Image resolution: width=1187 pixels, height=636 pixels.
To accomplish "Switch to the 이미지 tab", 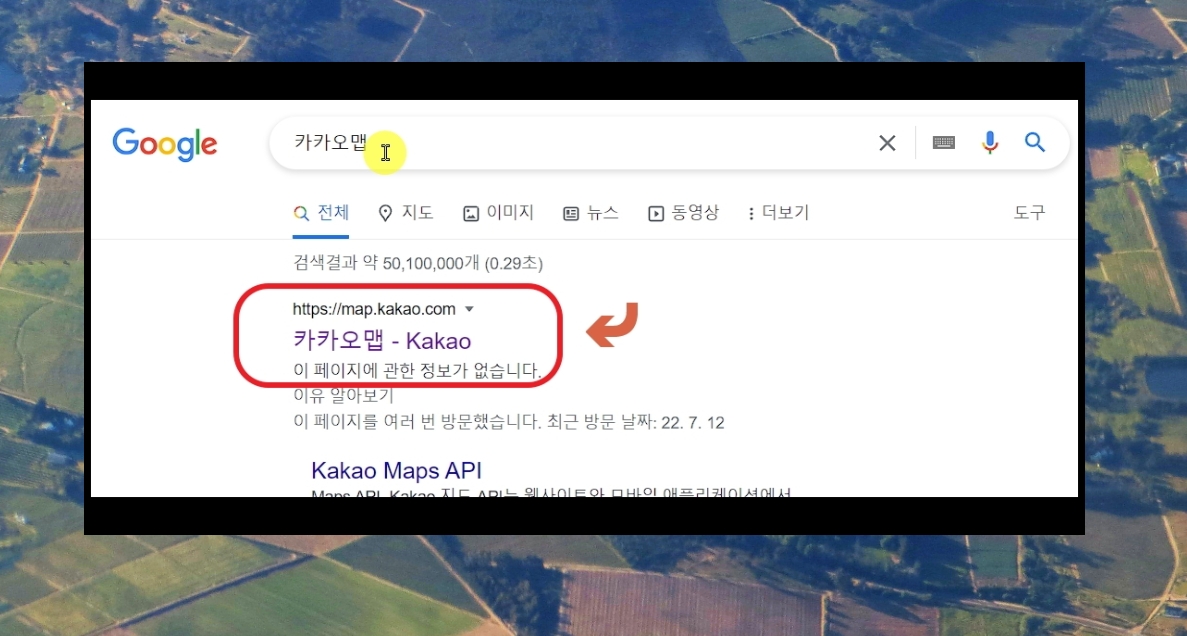I will pos(498,213).
